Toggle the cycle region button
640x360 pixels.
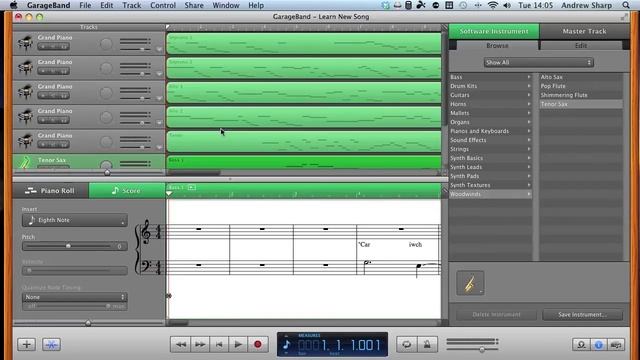(x=407, y=344)
